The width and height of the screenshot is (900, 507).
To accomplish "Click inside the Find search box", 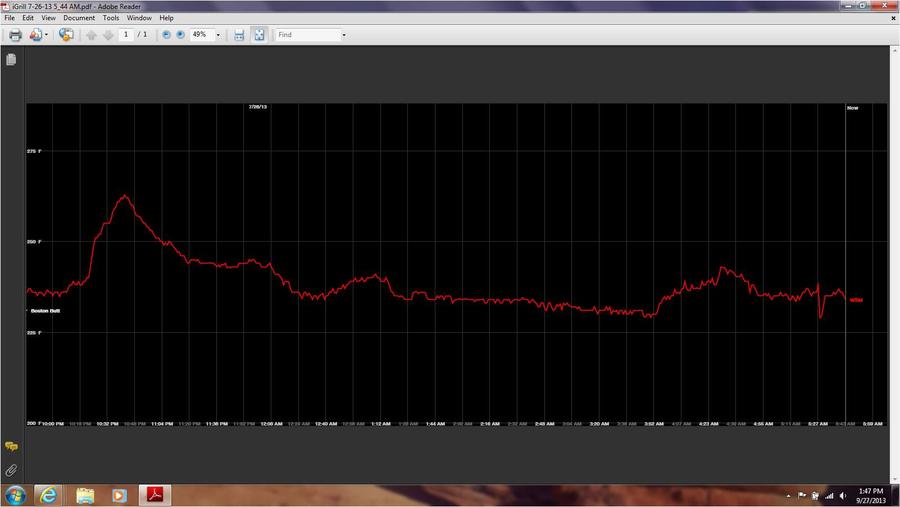I will [x=305, y=35].
